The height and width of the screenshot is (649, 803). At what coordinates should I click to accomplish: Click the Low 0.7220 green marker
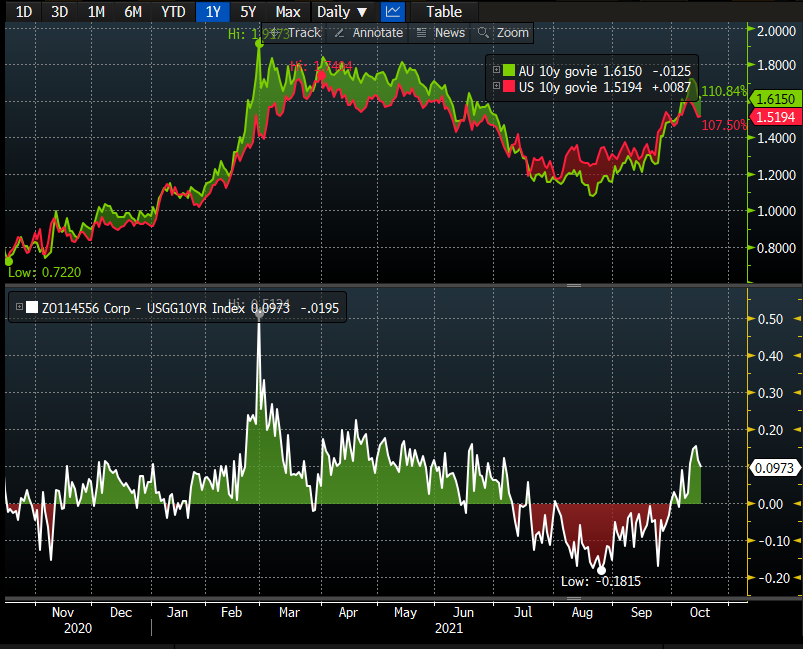9,261
